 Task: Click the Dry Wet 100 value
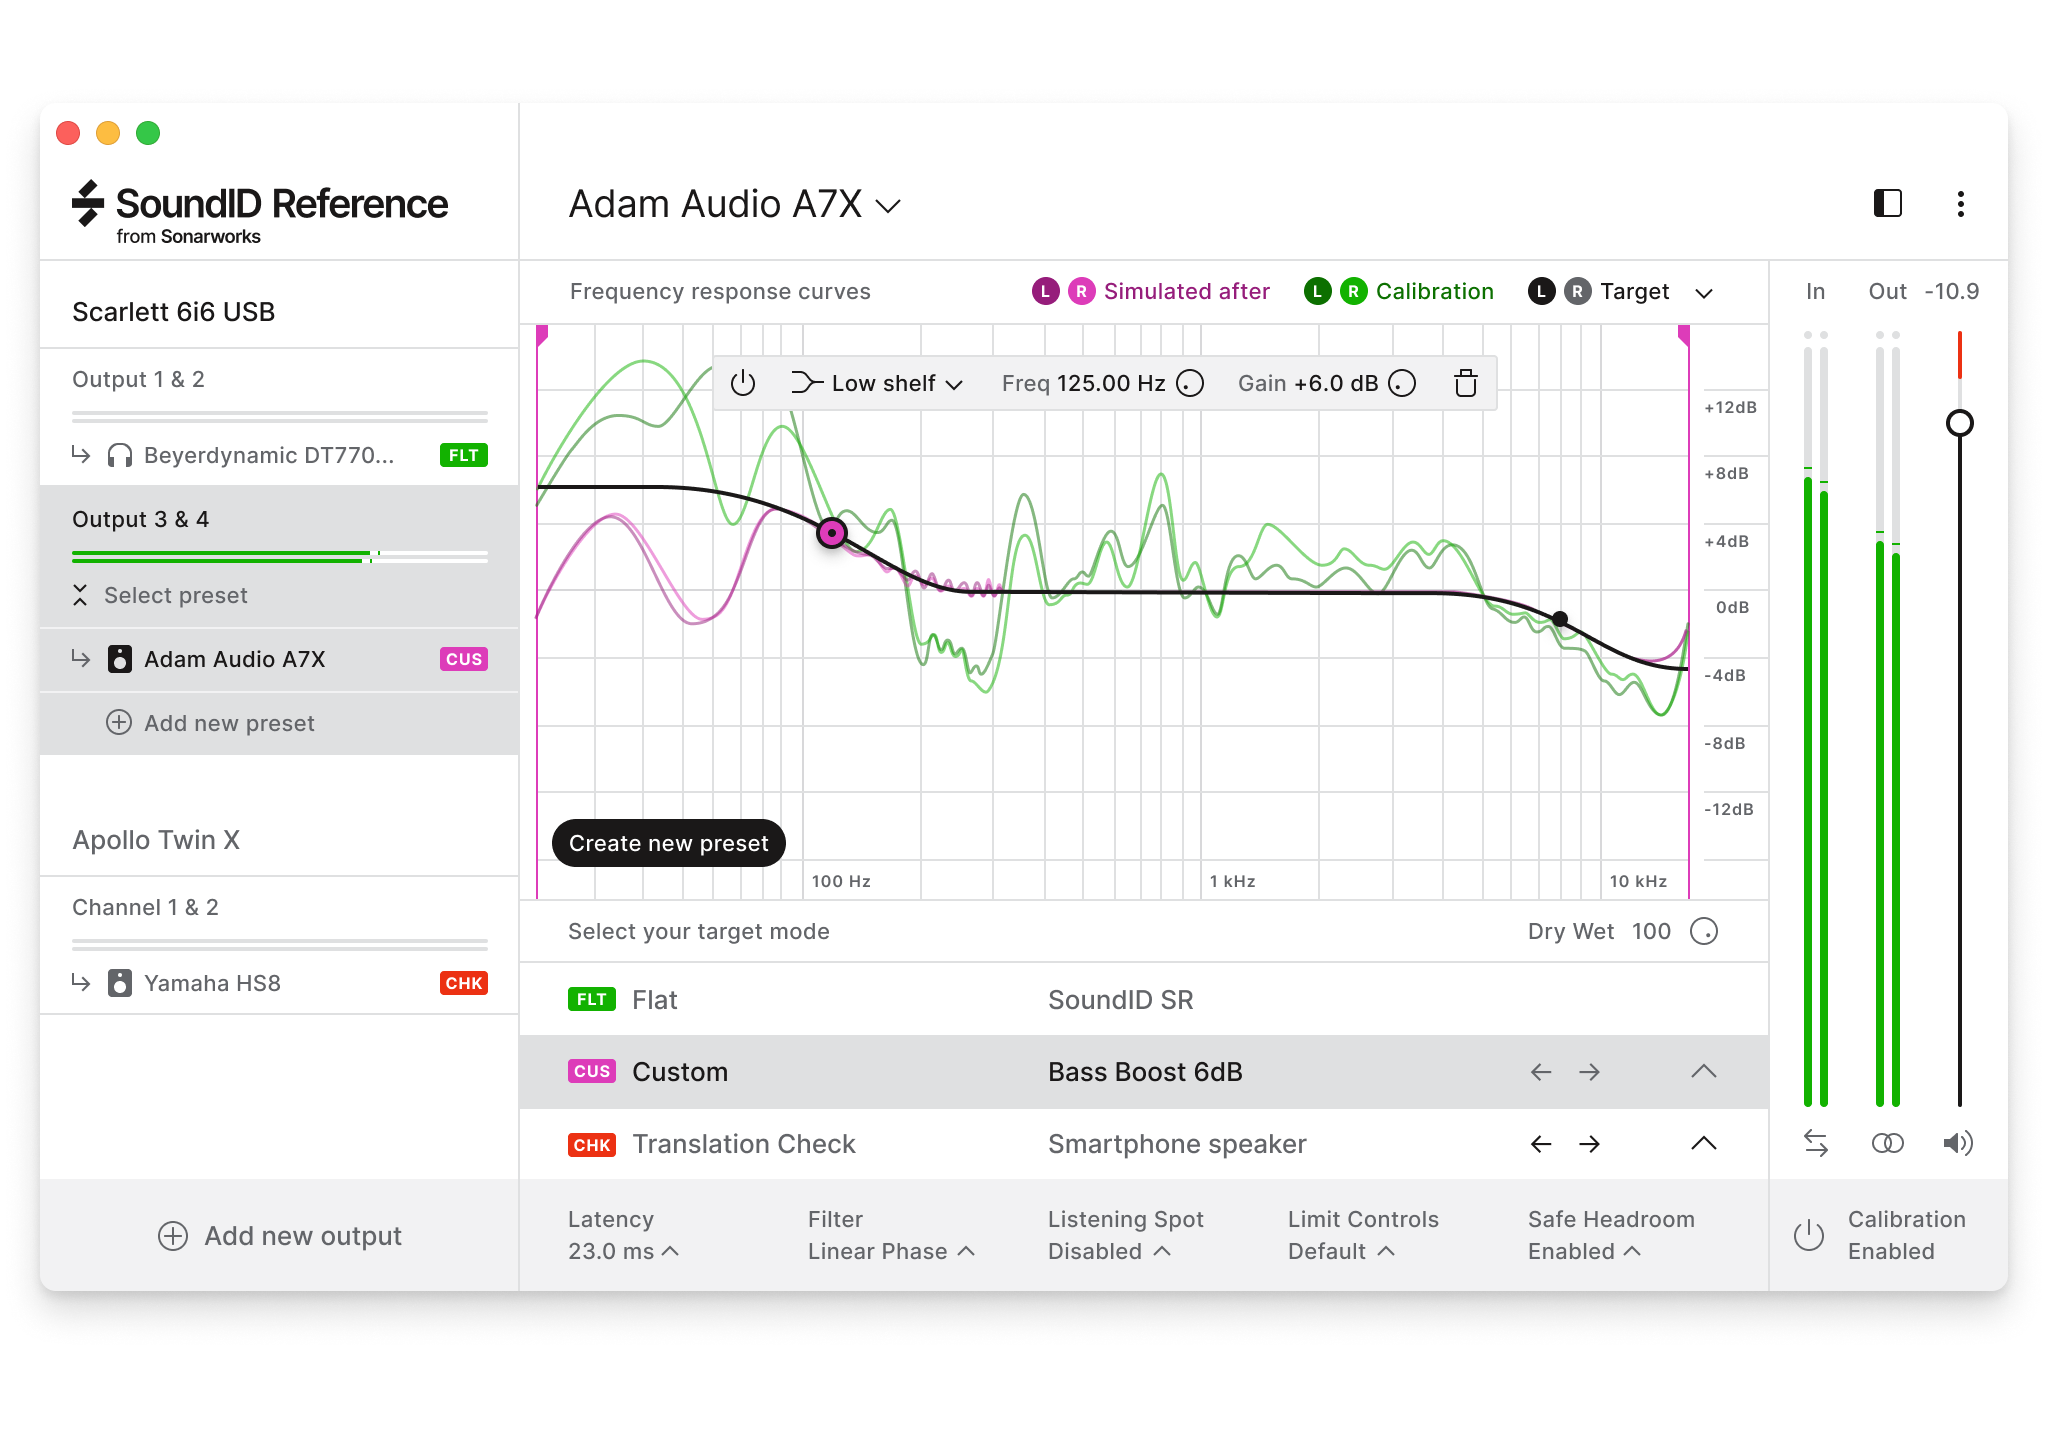tap(1651, 931)
